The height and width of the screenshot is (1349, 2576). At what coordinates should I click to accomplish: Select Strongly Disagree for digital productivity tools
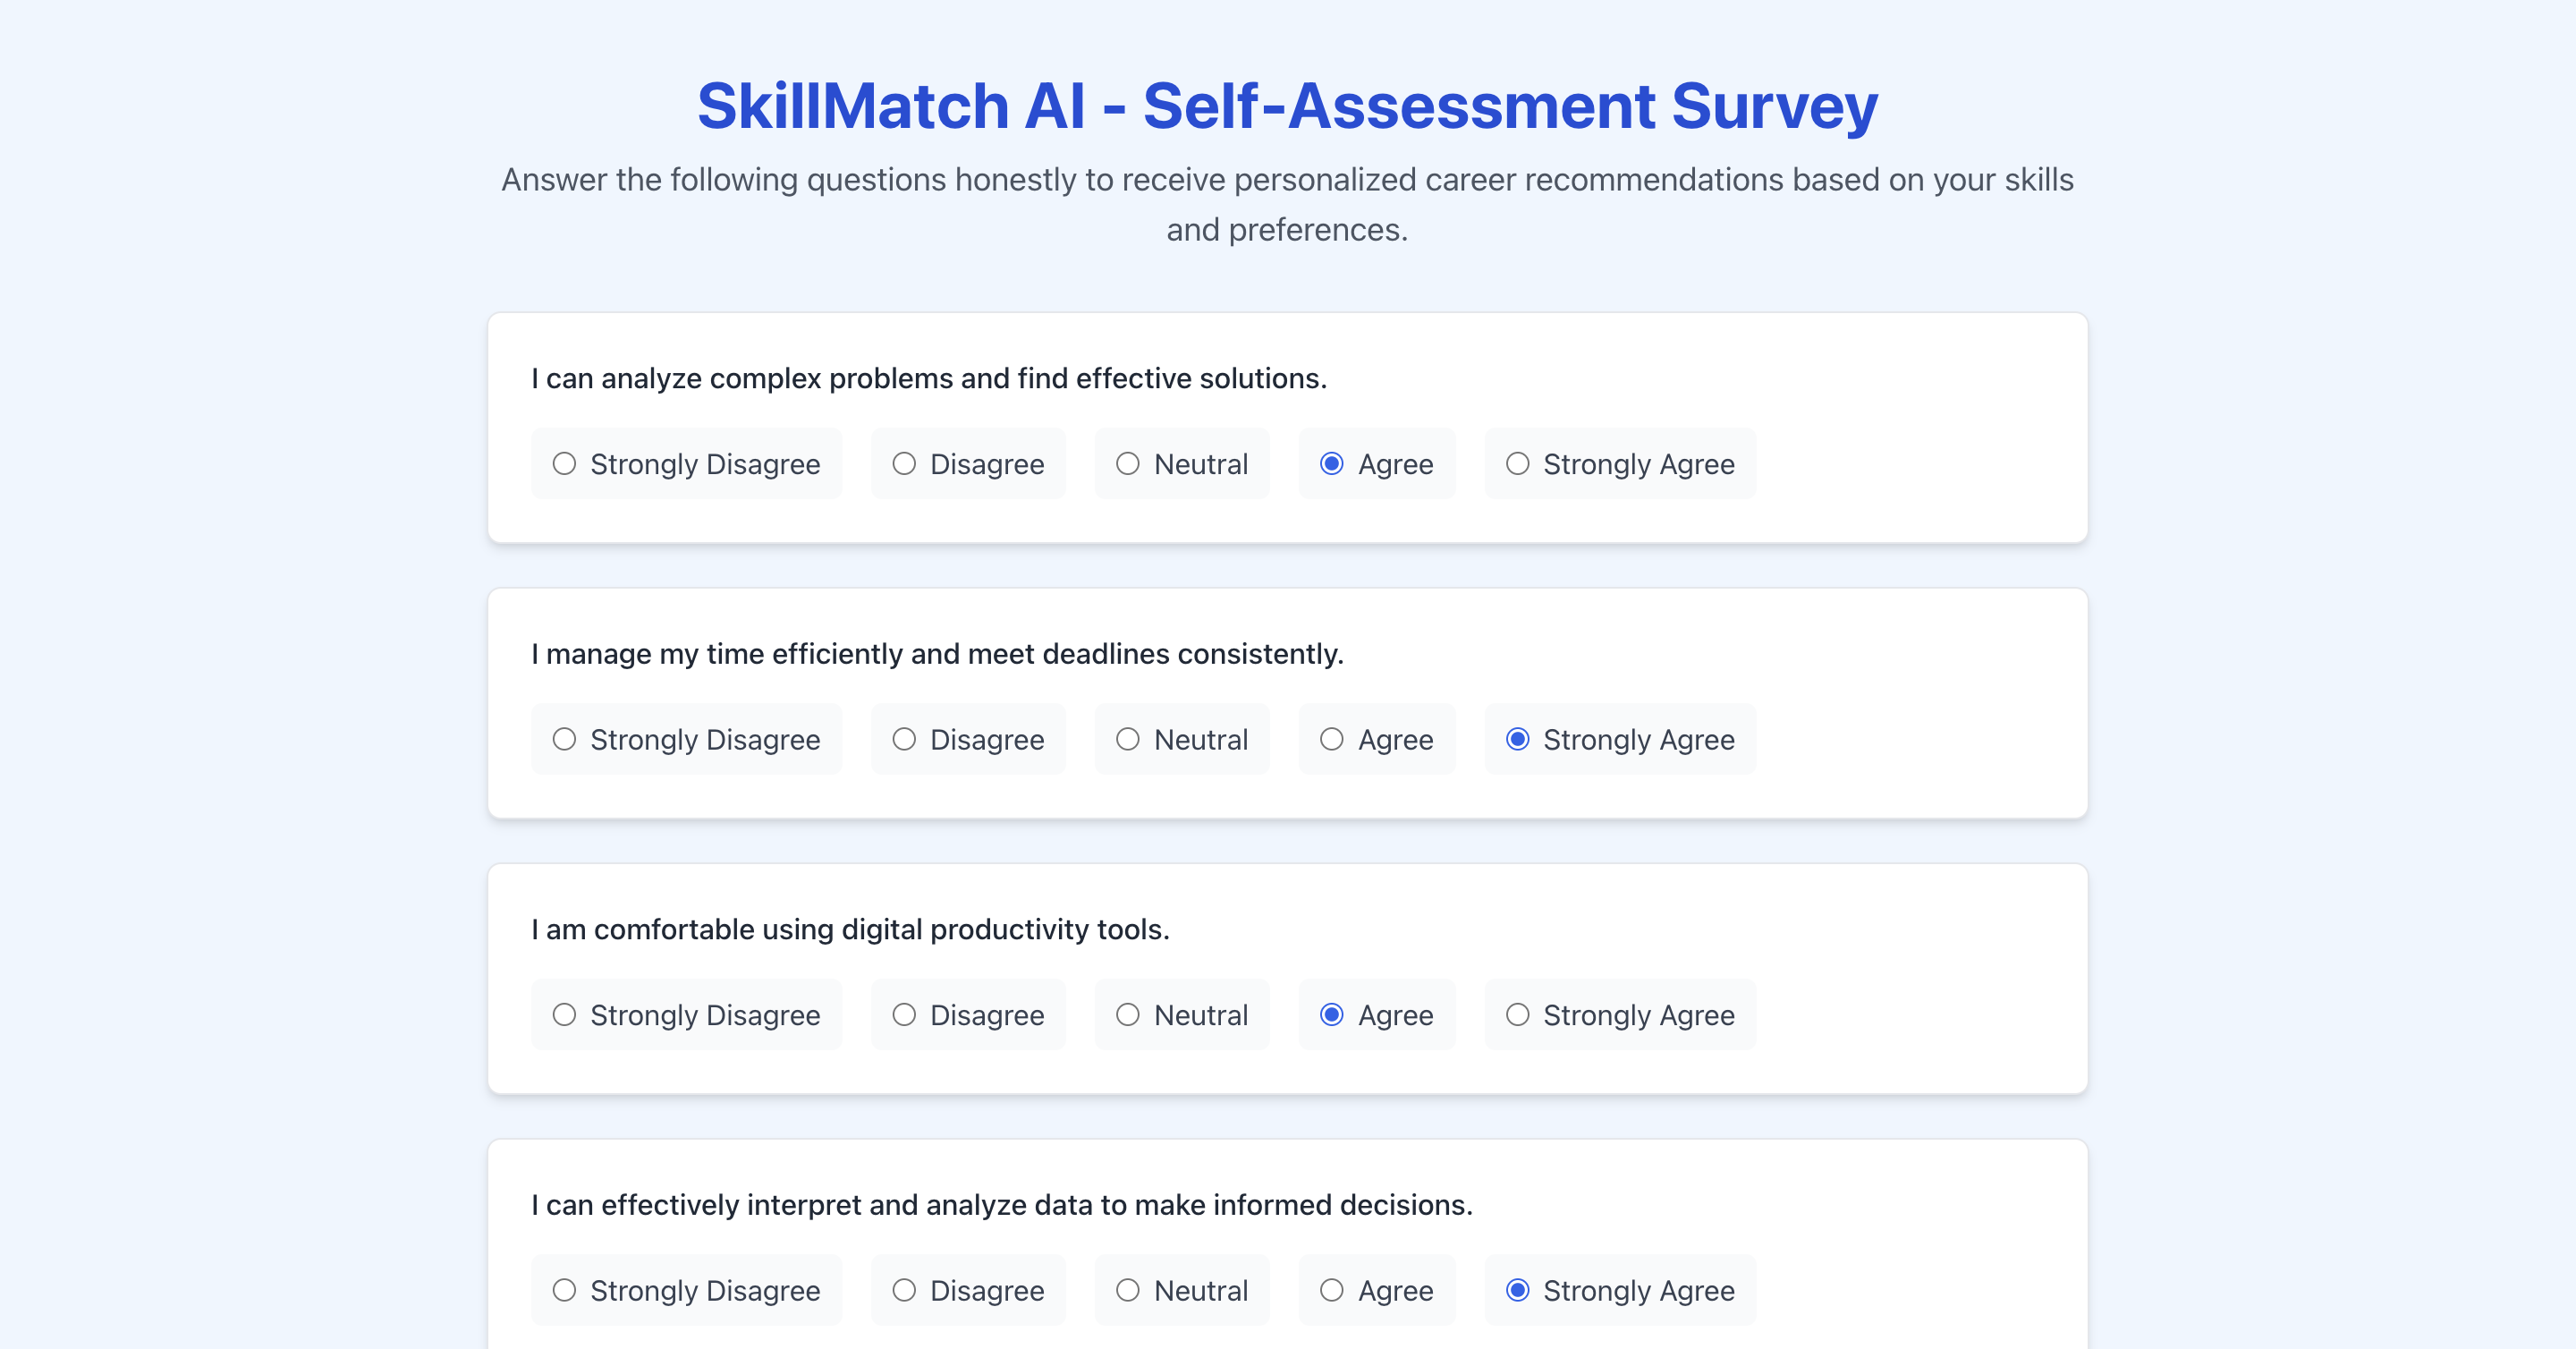[x=564, y=1015]
